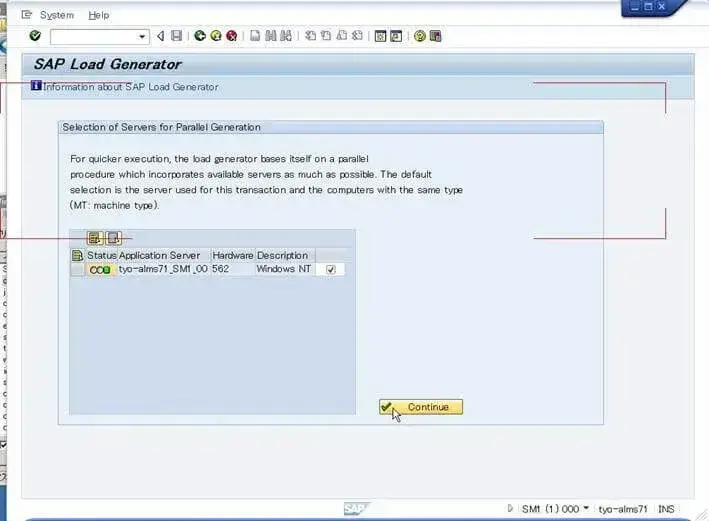Viewport: 709px width, 521px height.
Task: Click the Deselect All servers icon
Action: point(113,238)
